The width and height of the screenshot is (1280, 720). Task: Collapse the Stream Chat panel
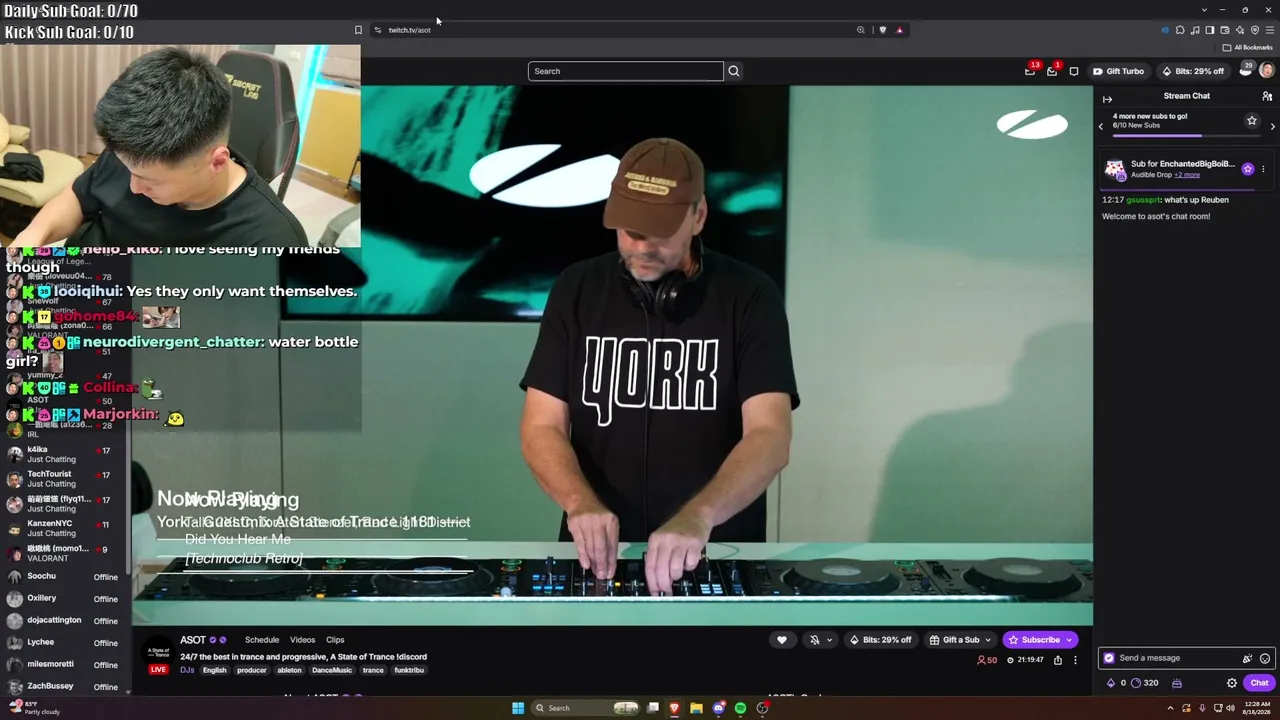1107,98
